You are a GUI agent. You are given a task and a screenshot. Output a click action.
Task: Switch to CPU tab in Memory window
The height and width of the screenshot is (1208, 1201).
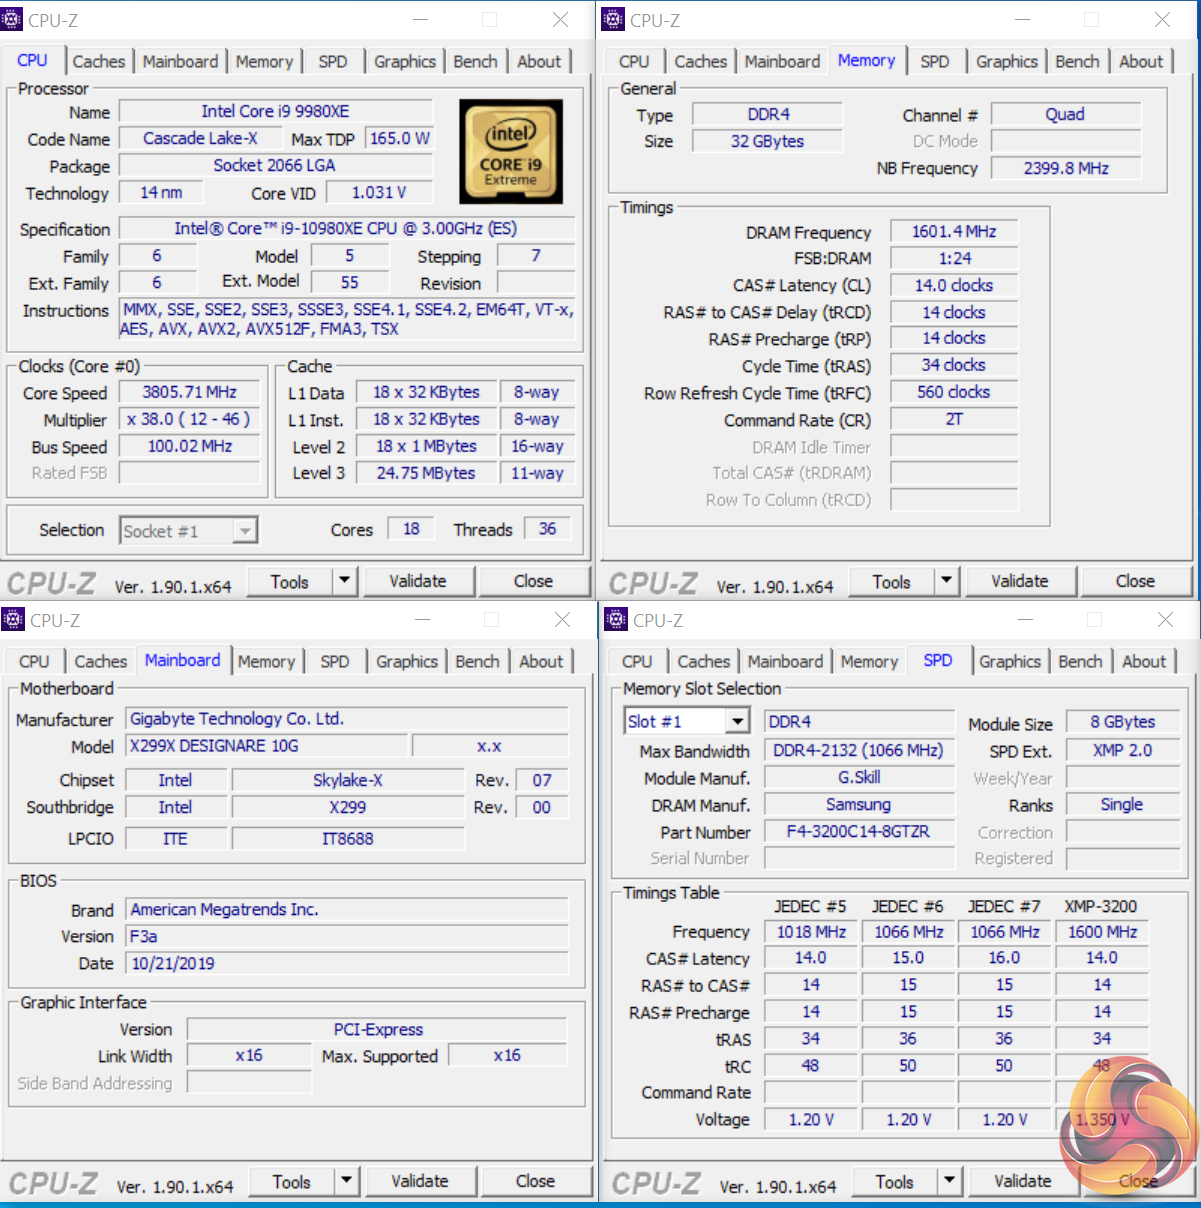pyautogui.click(x=634, y=61)
